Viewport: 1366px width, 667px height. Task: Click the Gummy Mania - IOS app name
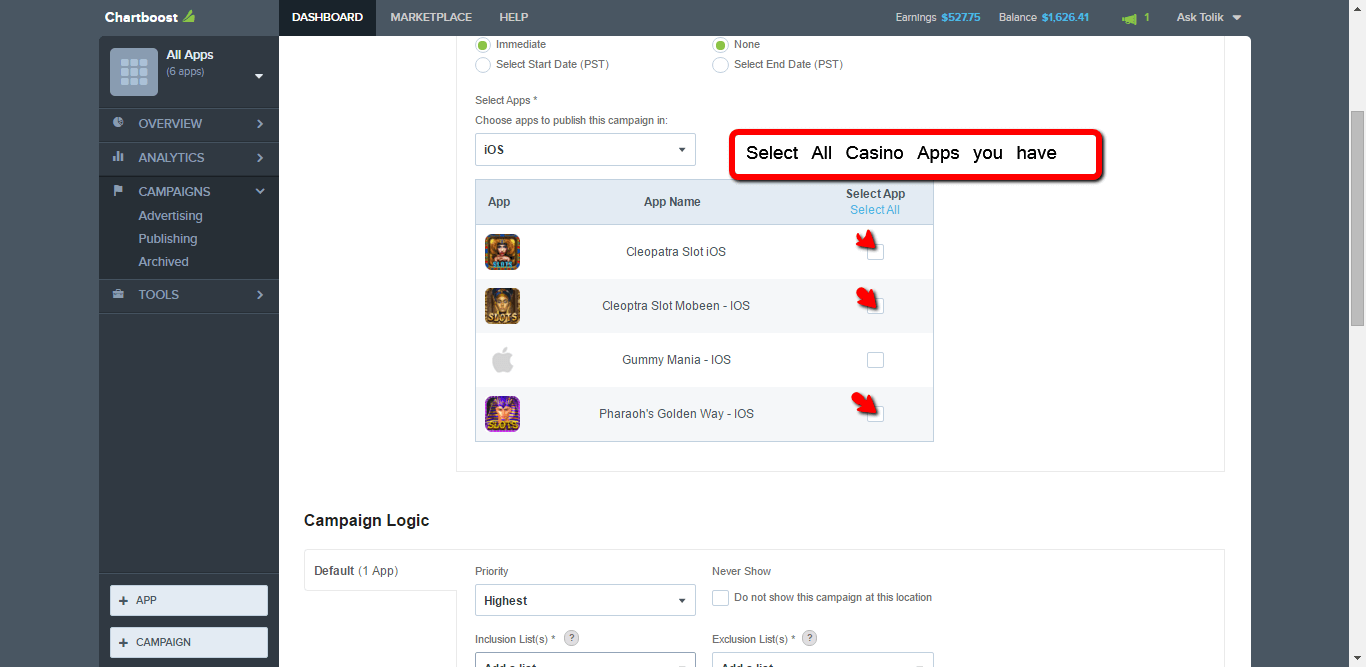[x=676, y=360]
